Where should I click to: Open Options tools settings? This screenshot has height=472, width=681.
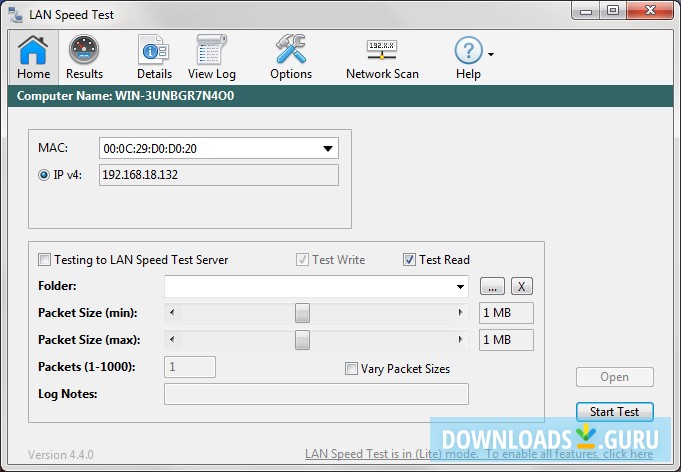pos(291,57)
